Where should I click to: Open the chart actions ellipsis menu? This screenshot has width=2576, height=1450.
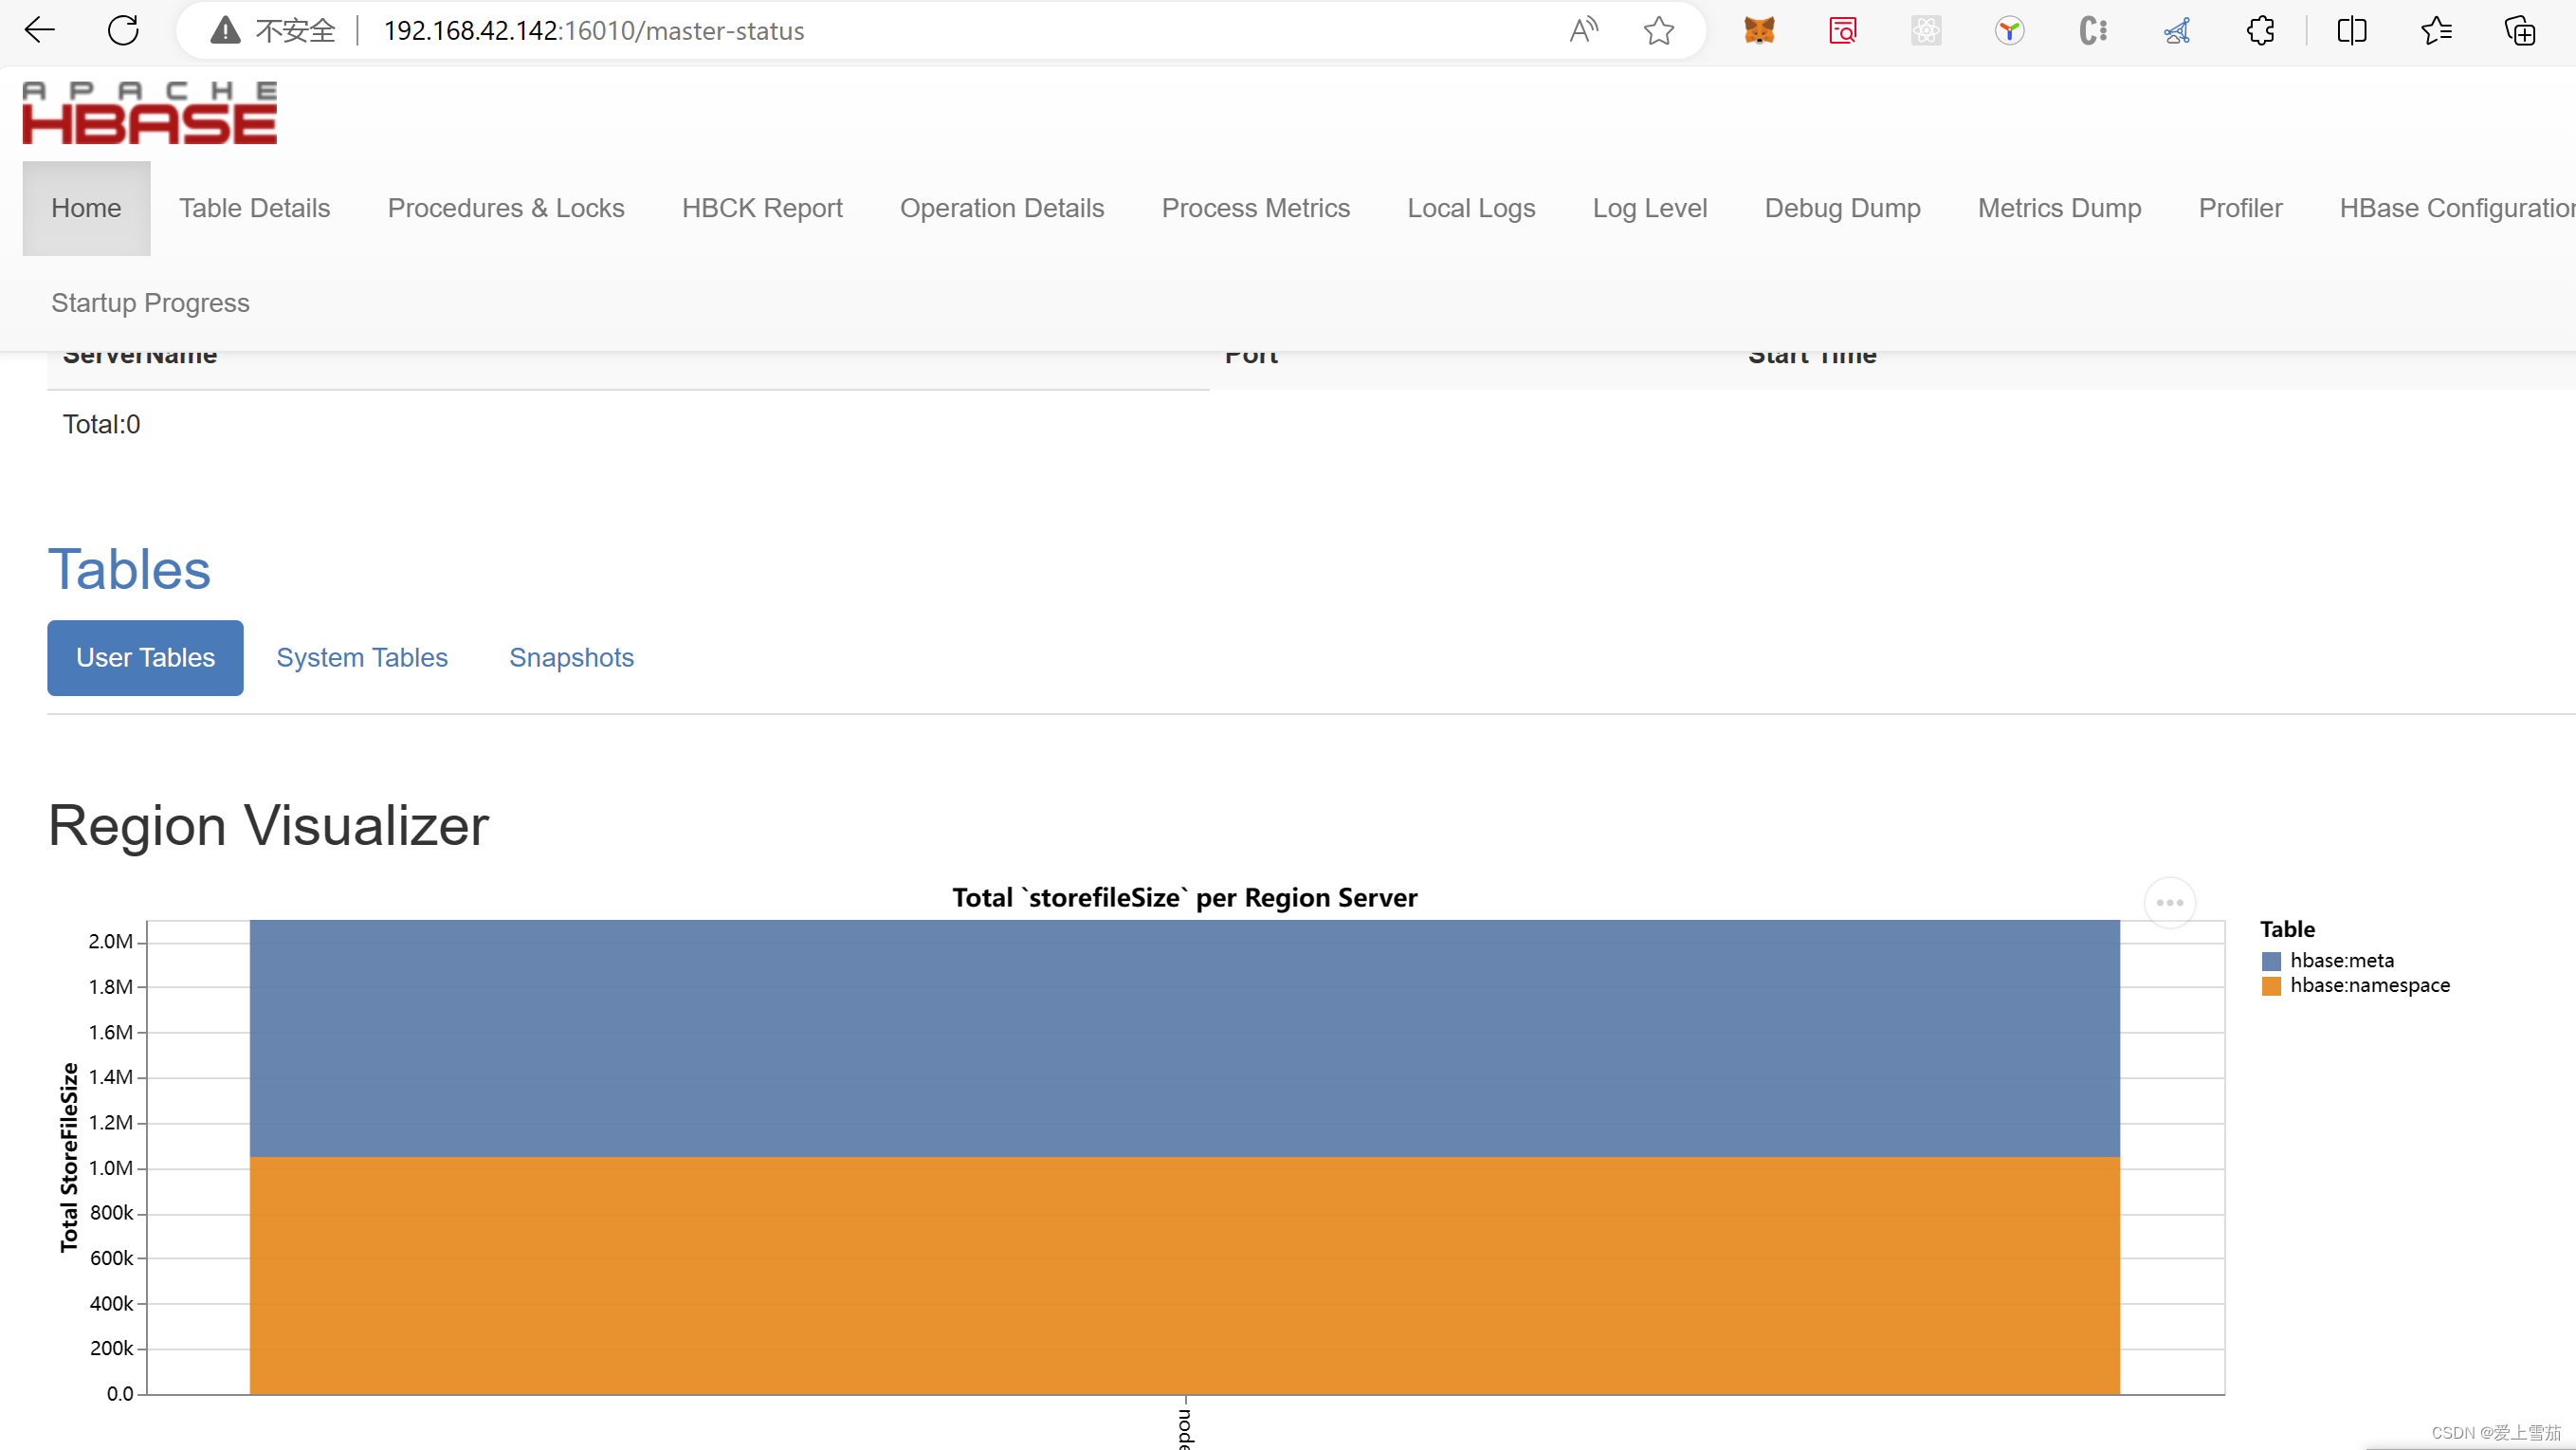click(2169, 902)
